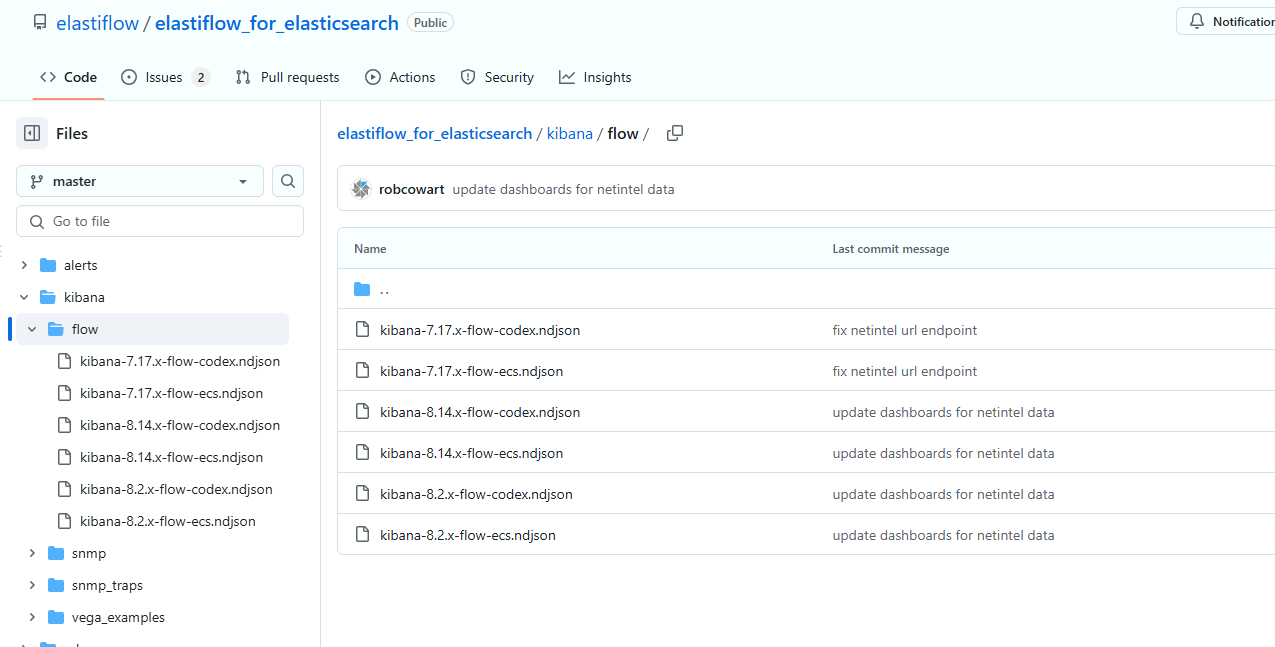
Task: Open the robcowart author link
Action: [x=412, y=189]
